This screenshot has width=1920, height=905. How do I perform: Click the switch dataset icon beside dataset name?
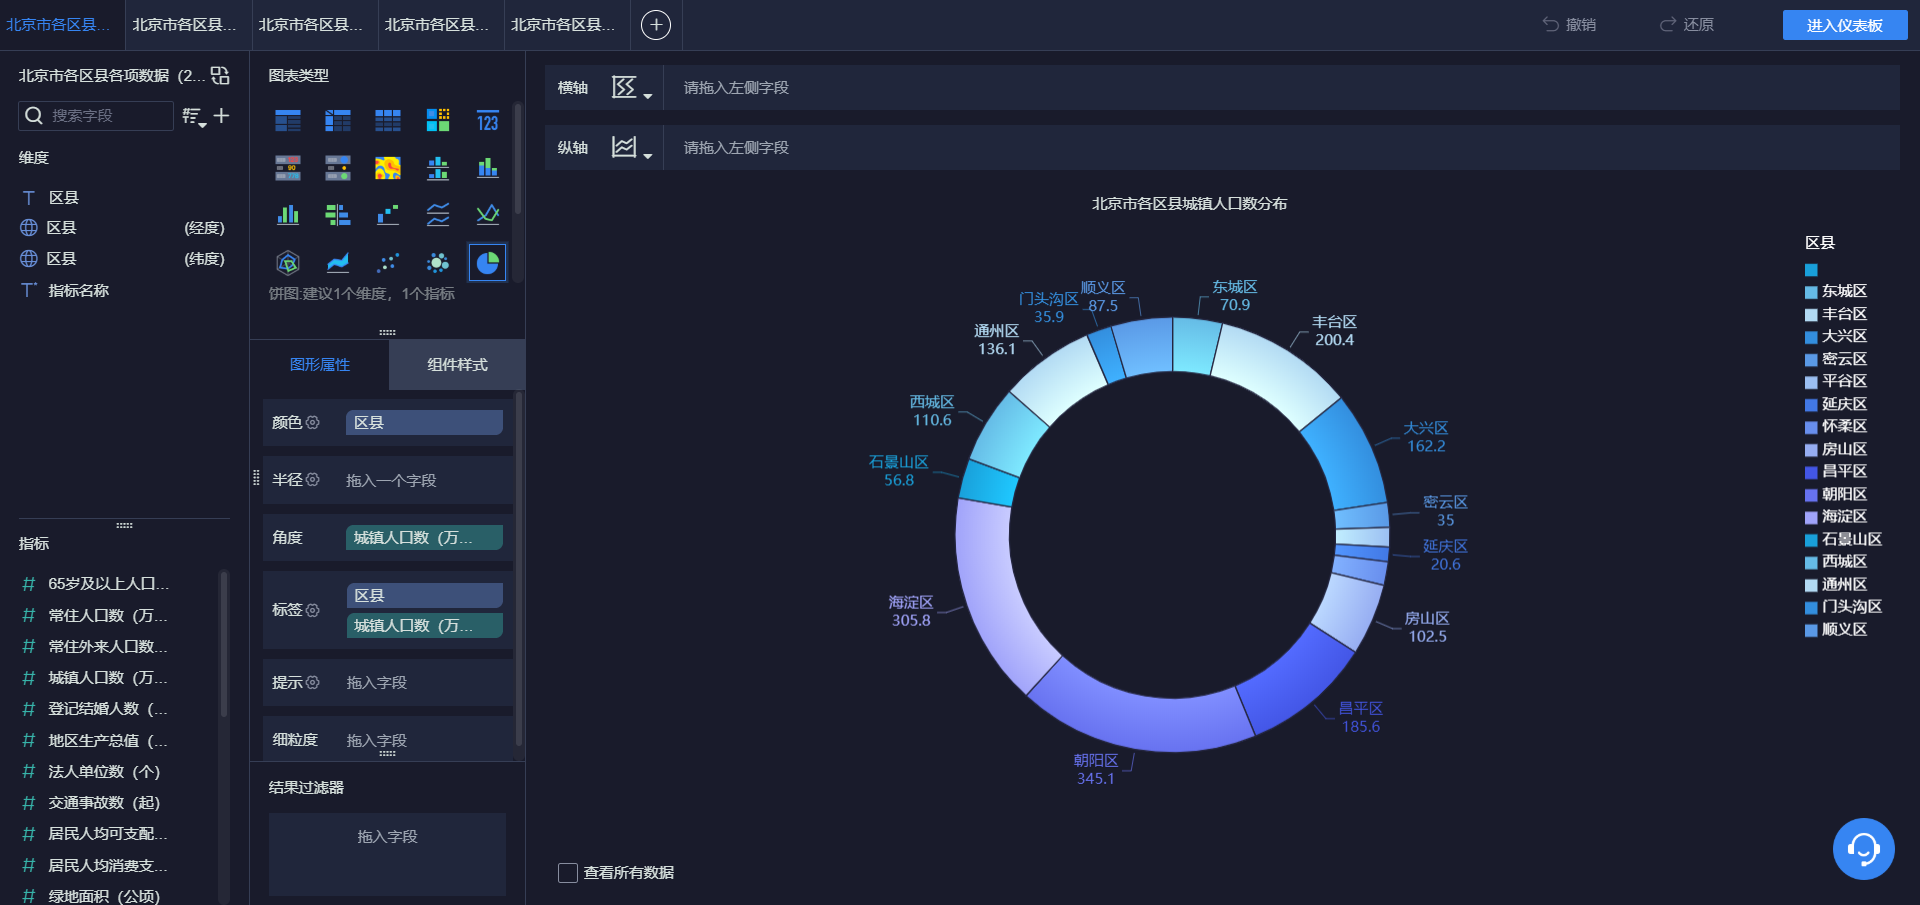click(220, 75)
